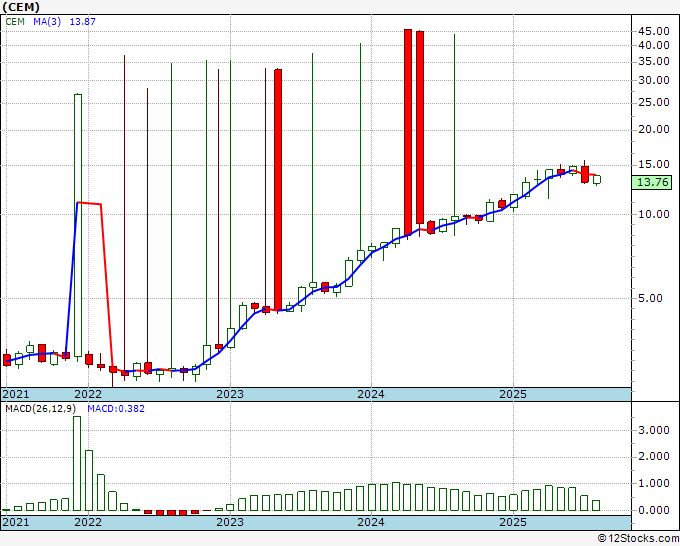The width and height of the screenshot is (680, 546).
Task: Click the 2025 marker on MACD timeline
Action: [x=513, y=522]
